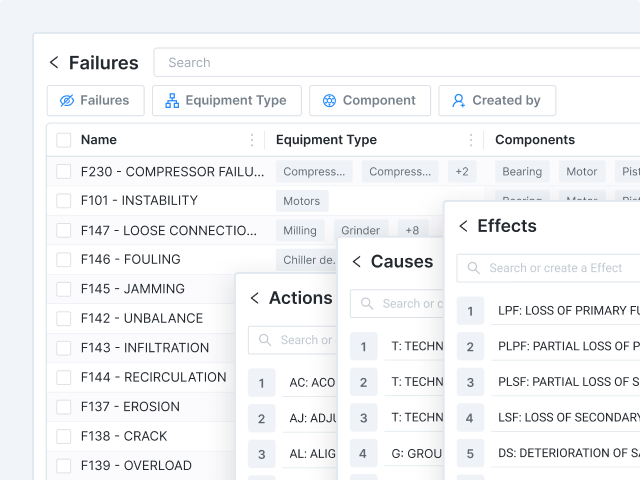
Task: Open the Created by filter dropdown
Action: (x=496, y=100)
